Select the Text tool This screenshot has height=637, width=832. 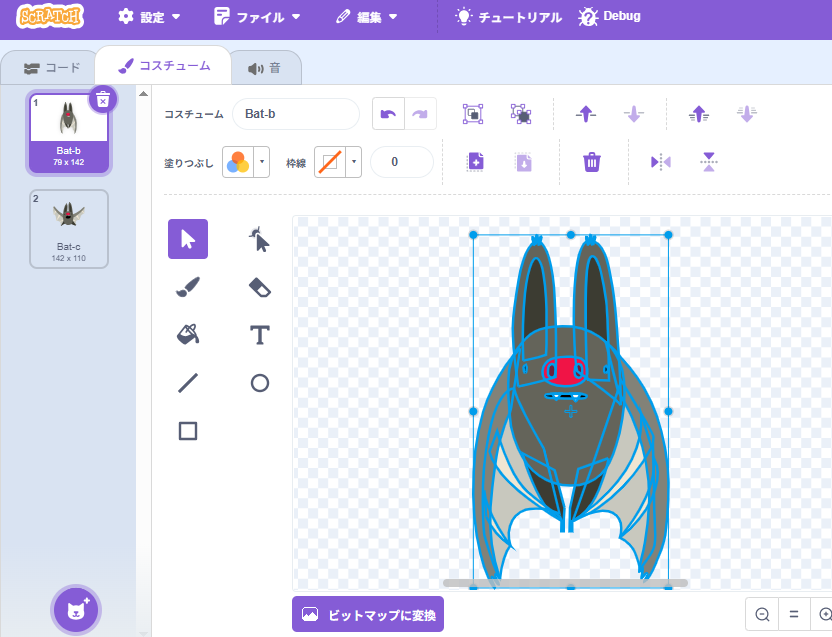click(x=259, y=335)
